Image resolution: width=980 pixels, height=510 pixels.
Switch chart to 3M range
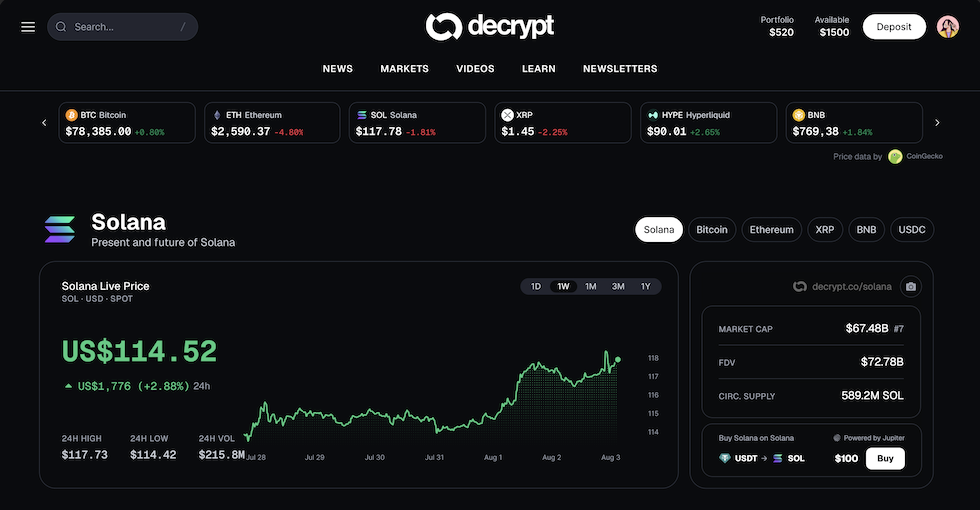click(x=618, y=286)
